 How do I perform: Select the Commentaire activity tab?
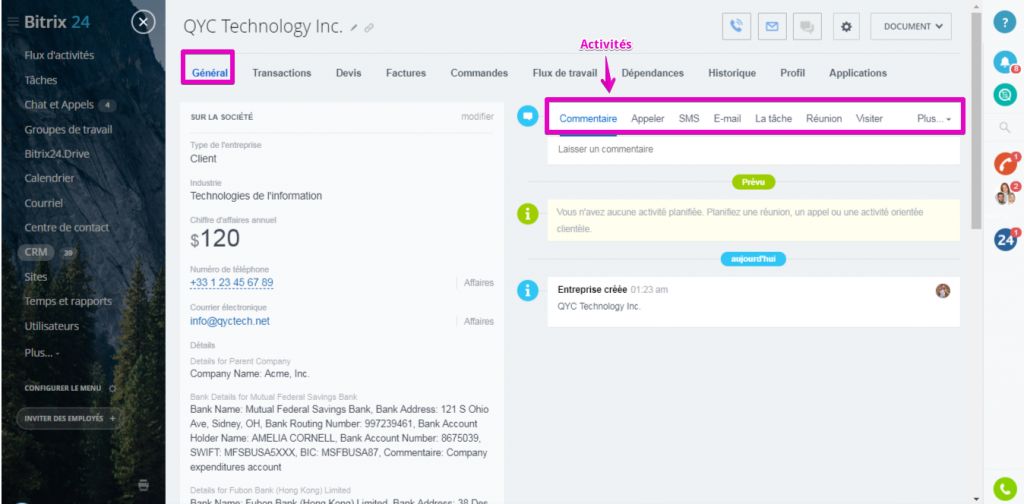click(588, 119)
